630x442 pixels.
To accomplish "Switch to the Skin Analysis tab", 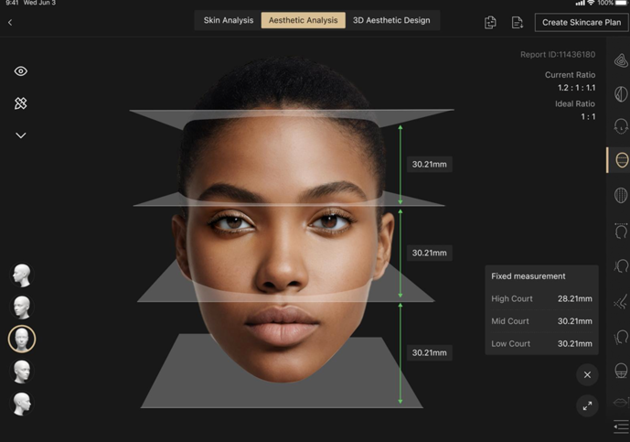I will click(227, 21).
